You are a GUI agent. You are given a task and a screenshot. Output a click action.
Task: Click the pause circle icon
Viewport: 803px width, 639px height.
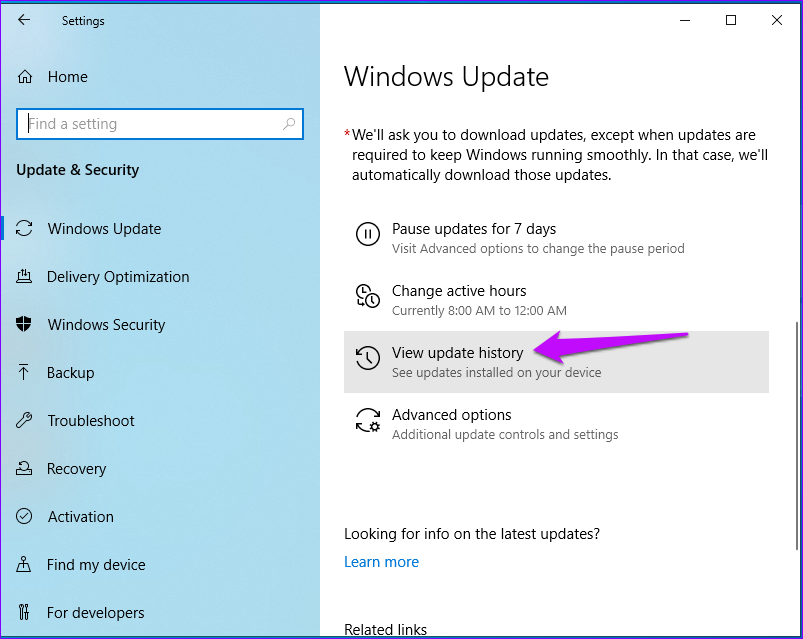(x=368, y=234)
